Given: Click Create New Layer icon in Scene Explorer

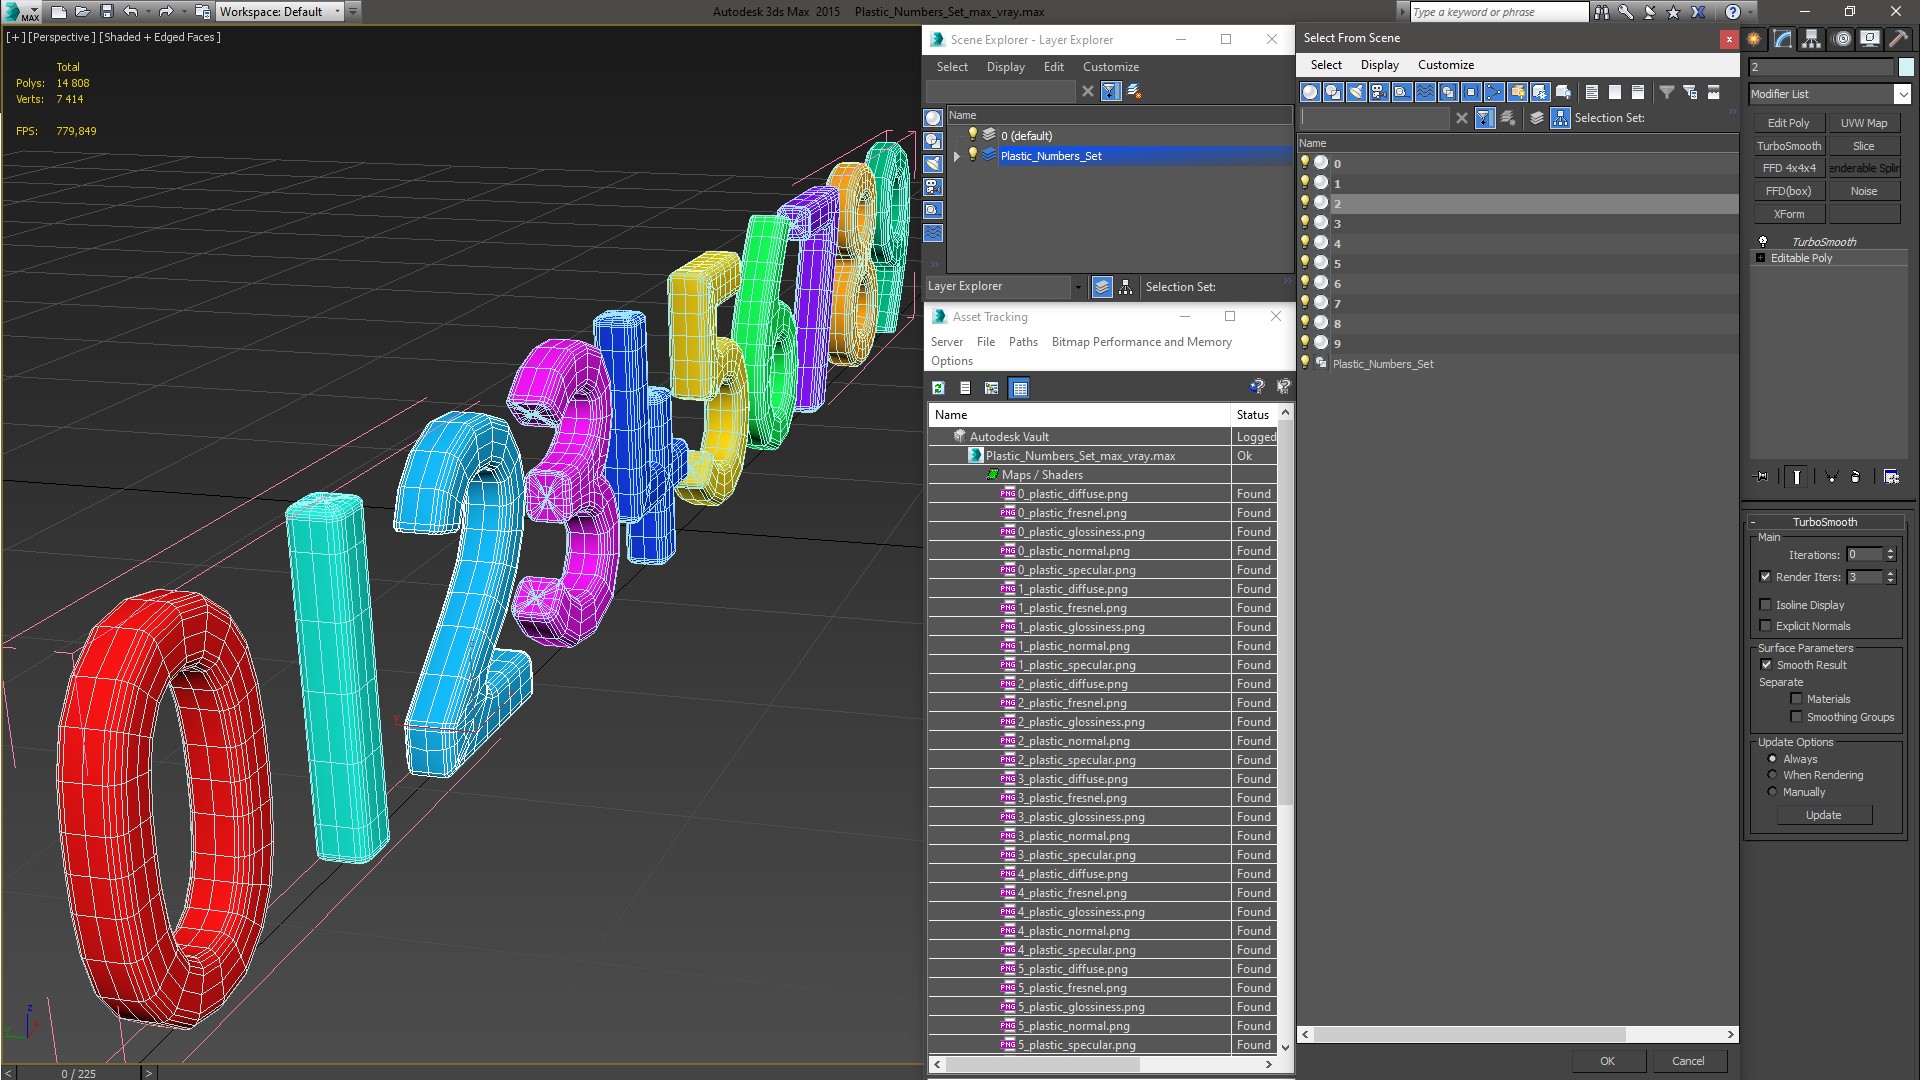Looking at the screenshot, I should [x=1134, y=91].
